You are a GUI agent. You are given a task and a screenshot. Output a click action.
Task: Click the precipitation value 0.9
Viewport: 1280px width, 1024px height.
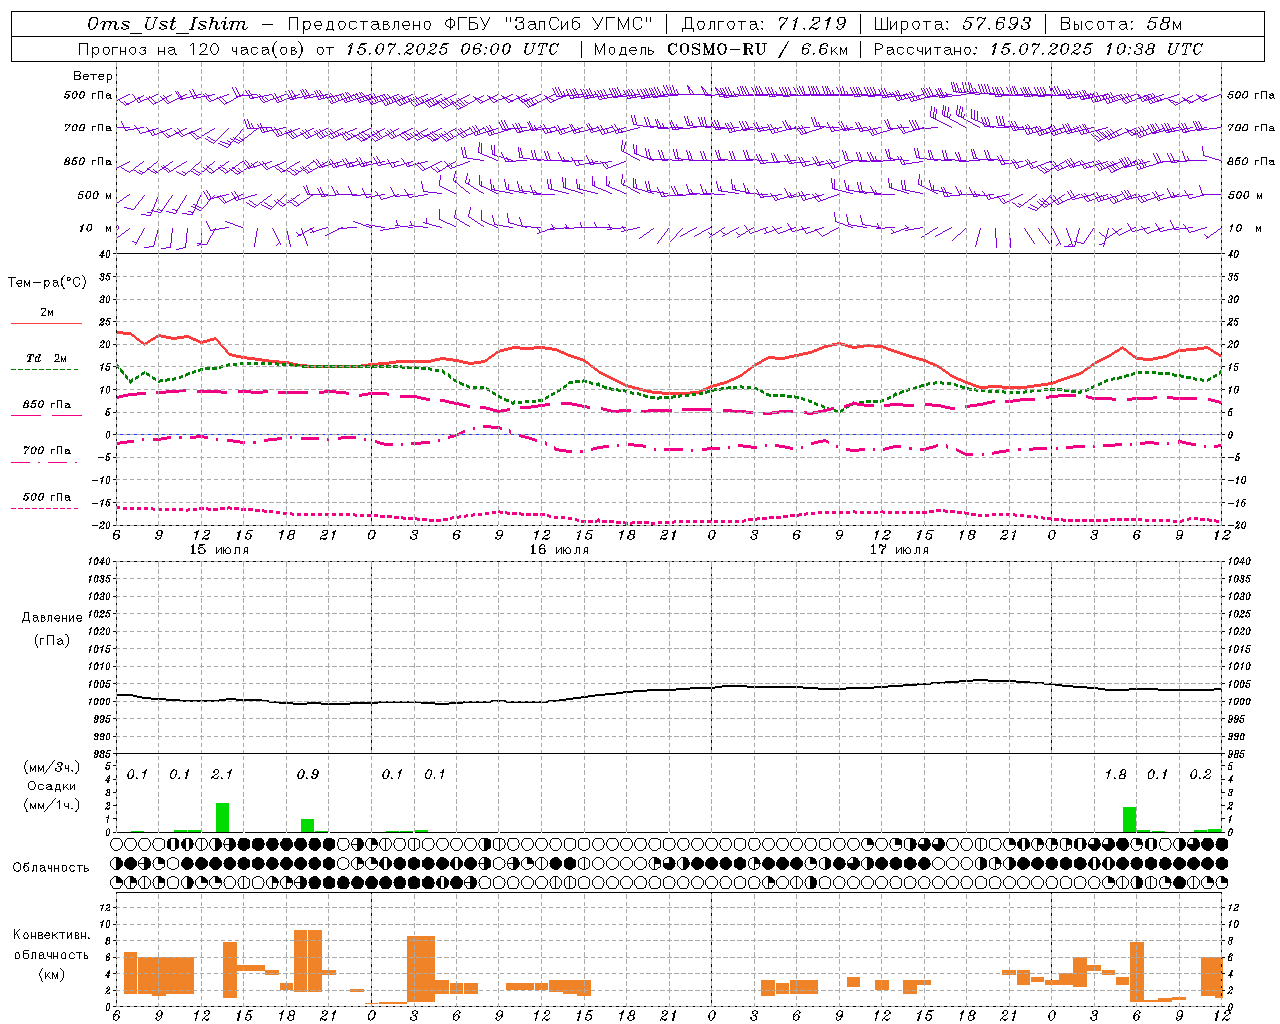point(308,774)
